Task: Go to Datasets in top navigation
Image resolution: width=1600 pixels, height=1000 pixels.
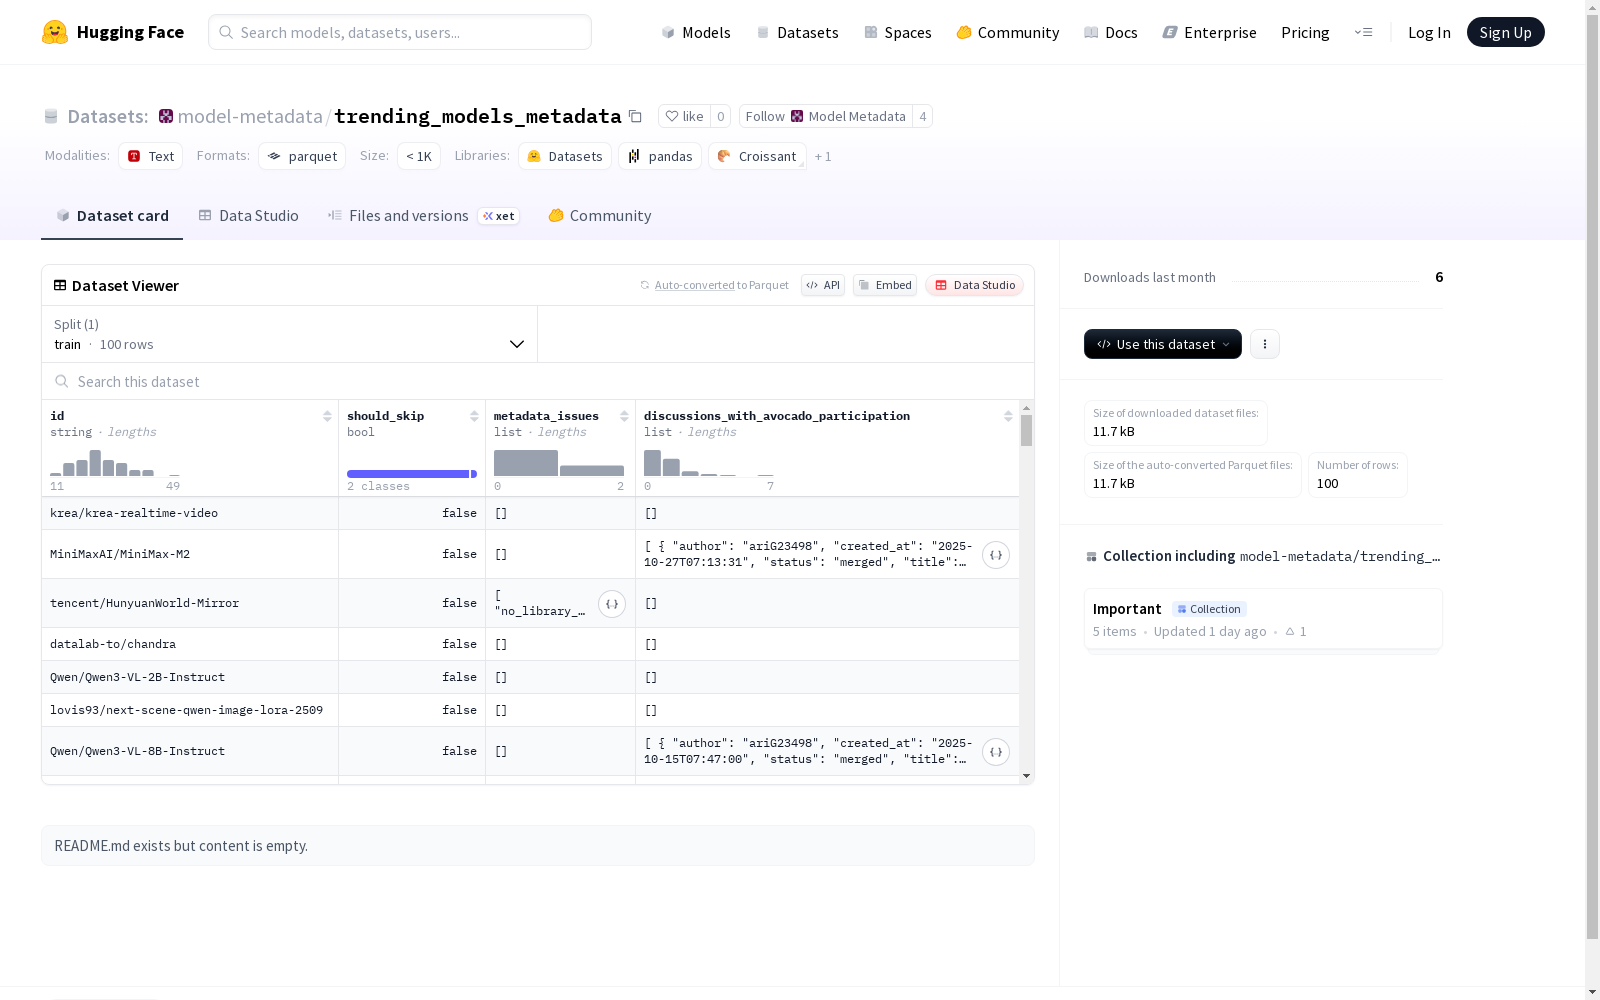Action: click(797, 32)
